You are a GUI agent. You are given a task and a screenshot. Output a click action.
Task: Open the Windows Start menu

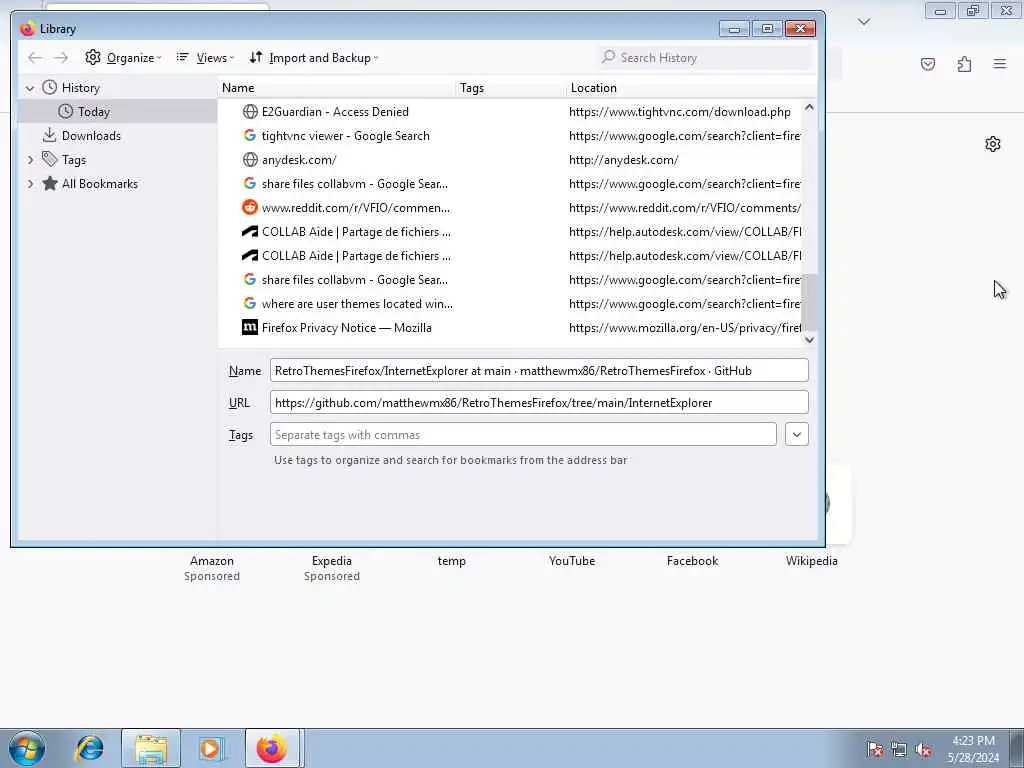(x=27, y=748)
